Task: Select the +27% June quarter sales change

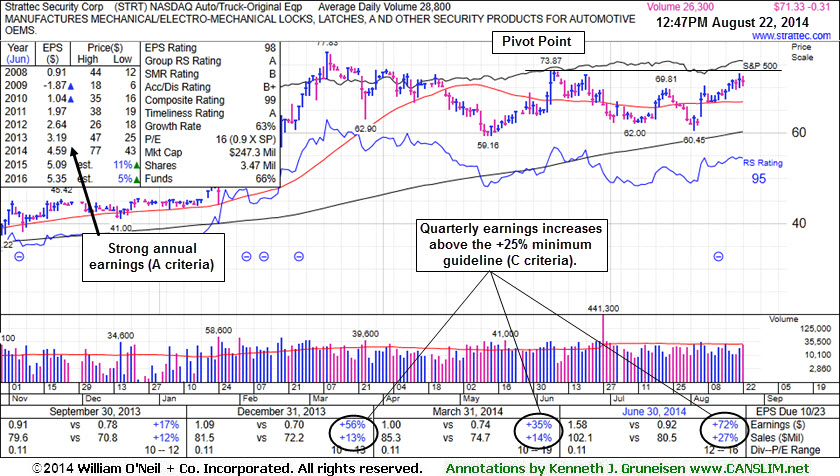Action: point(724,437)
